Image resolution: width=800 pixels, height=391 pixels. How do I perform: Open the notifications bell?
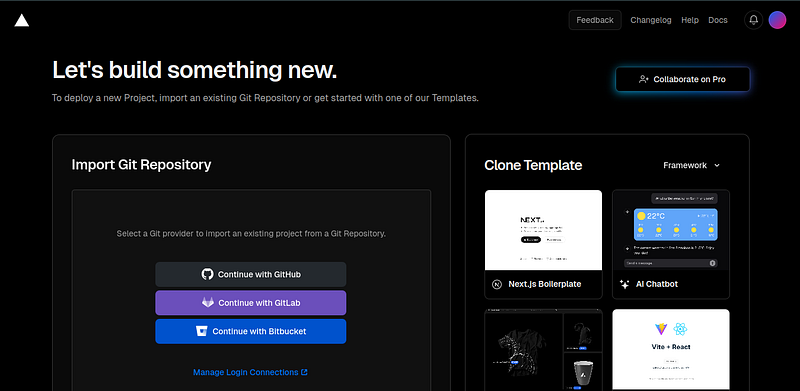click(754, 20)
